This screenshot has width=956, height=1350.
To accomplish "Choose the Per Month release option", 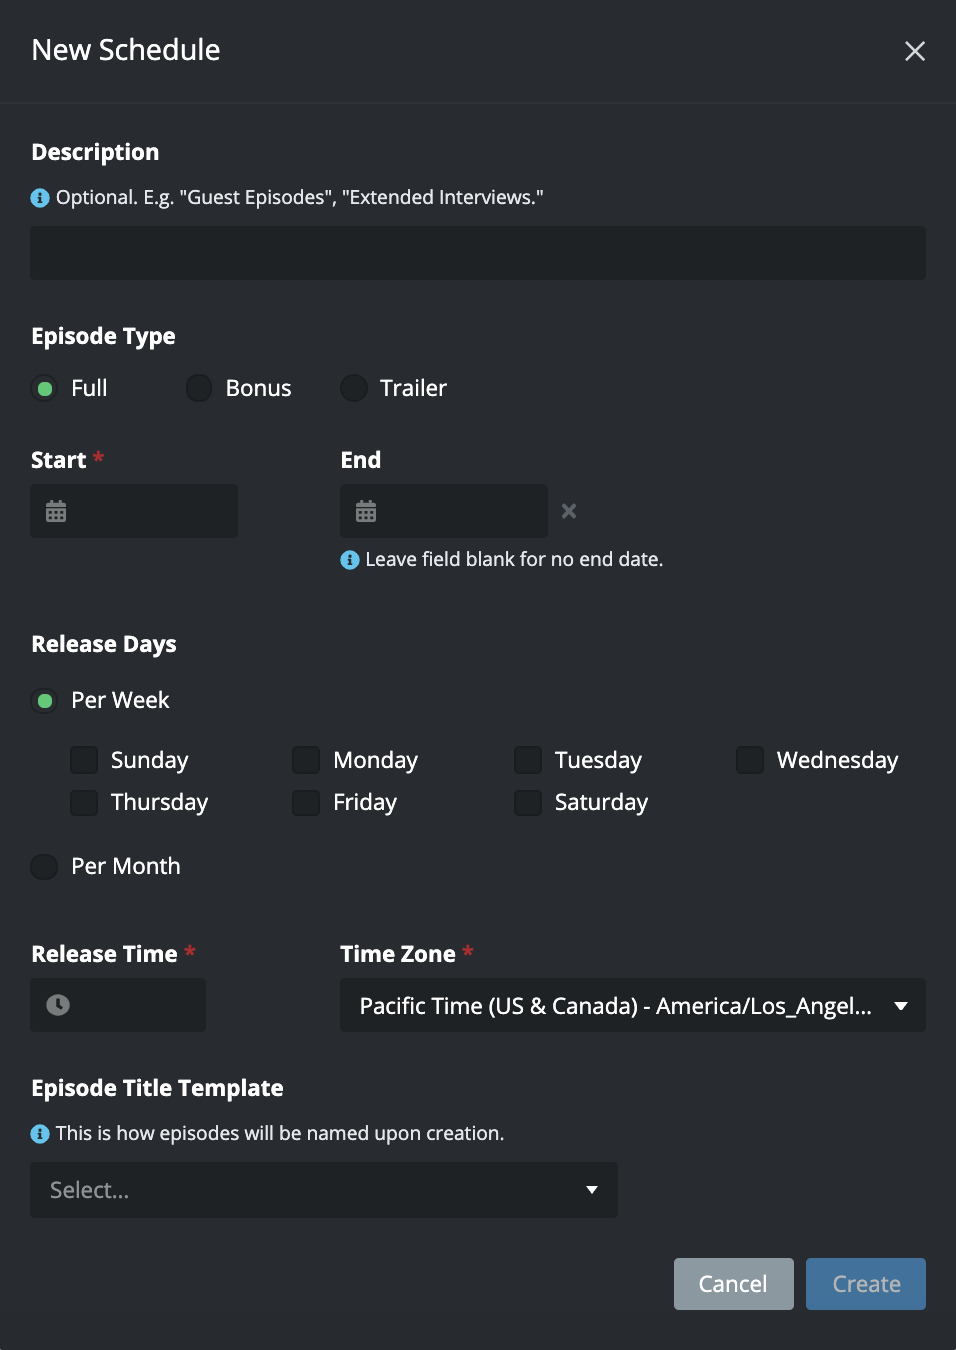I will tap(45, 866).
